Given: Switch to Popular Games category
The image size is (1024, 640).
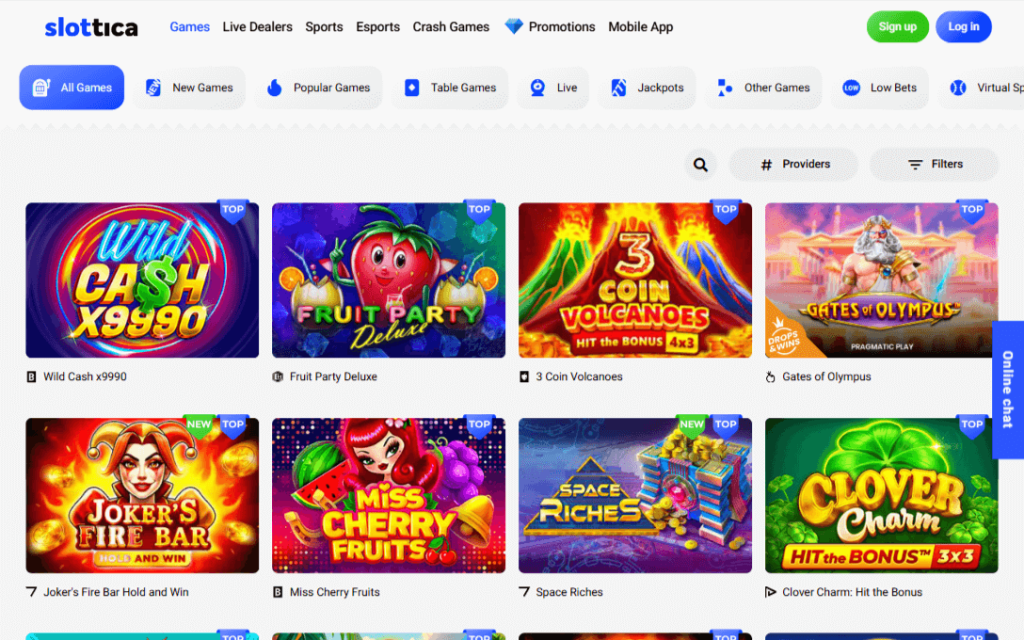Looking at the screenshot, I should pyautogui.click(x=319, y=88).
